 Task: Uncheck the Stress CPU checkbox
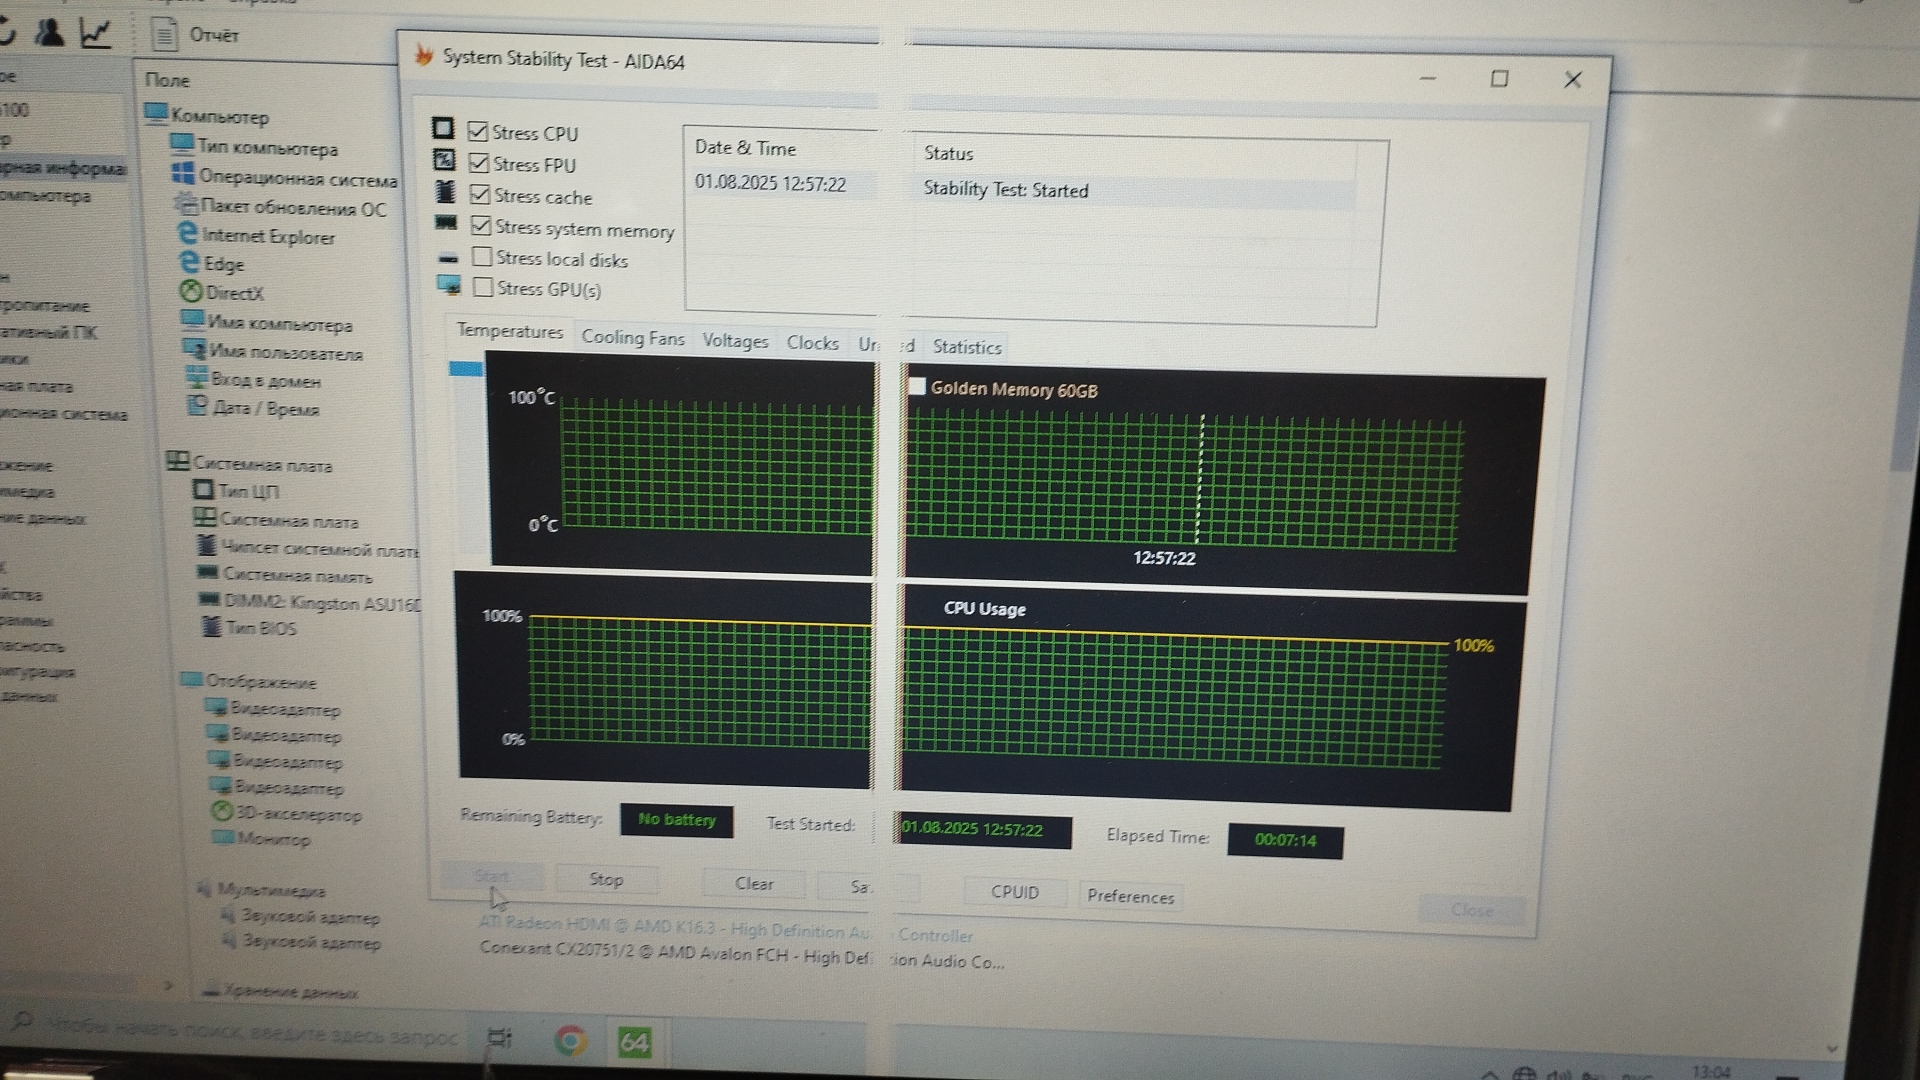pos(478,132)
